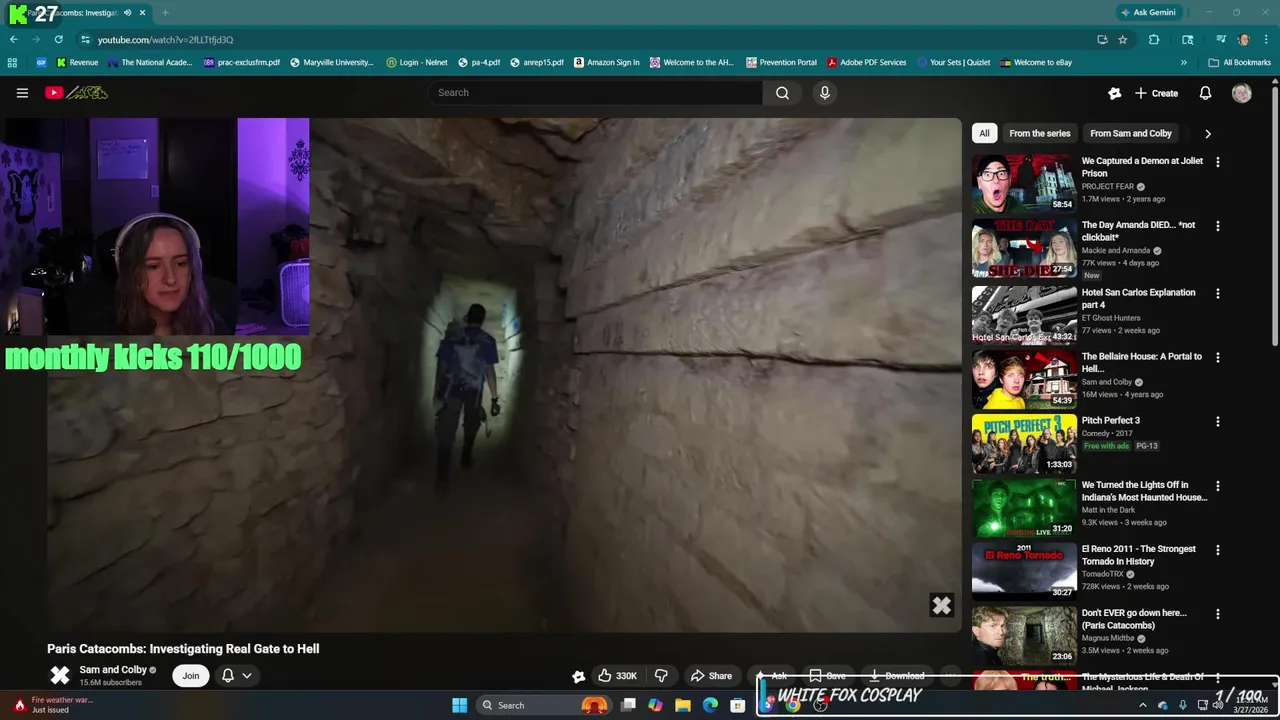1280x720 pixels.
Task: View site information icon beside the URL
Action: click(85, 40)
